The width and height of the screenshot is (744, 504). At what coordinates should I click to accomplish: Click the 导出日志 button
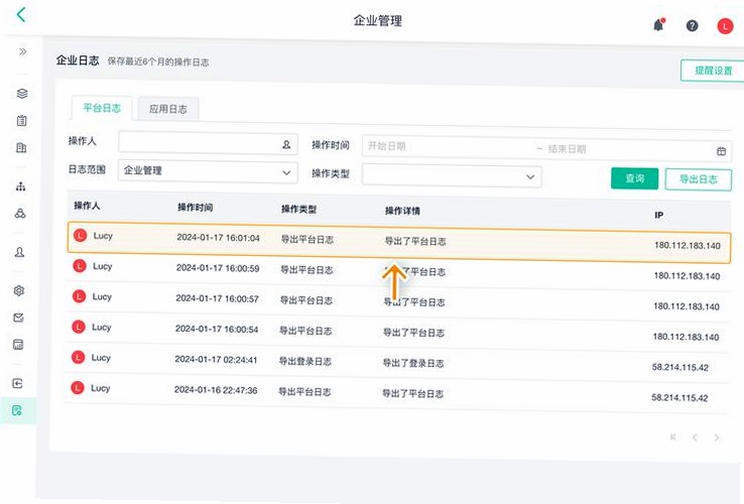tap(698, 179)
